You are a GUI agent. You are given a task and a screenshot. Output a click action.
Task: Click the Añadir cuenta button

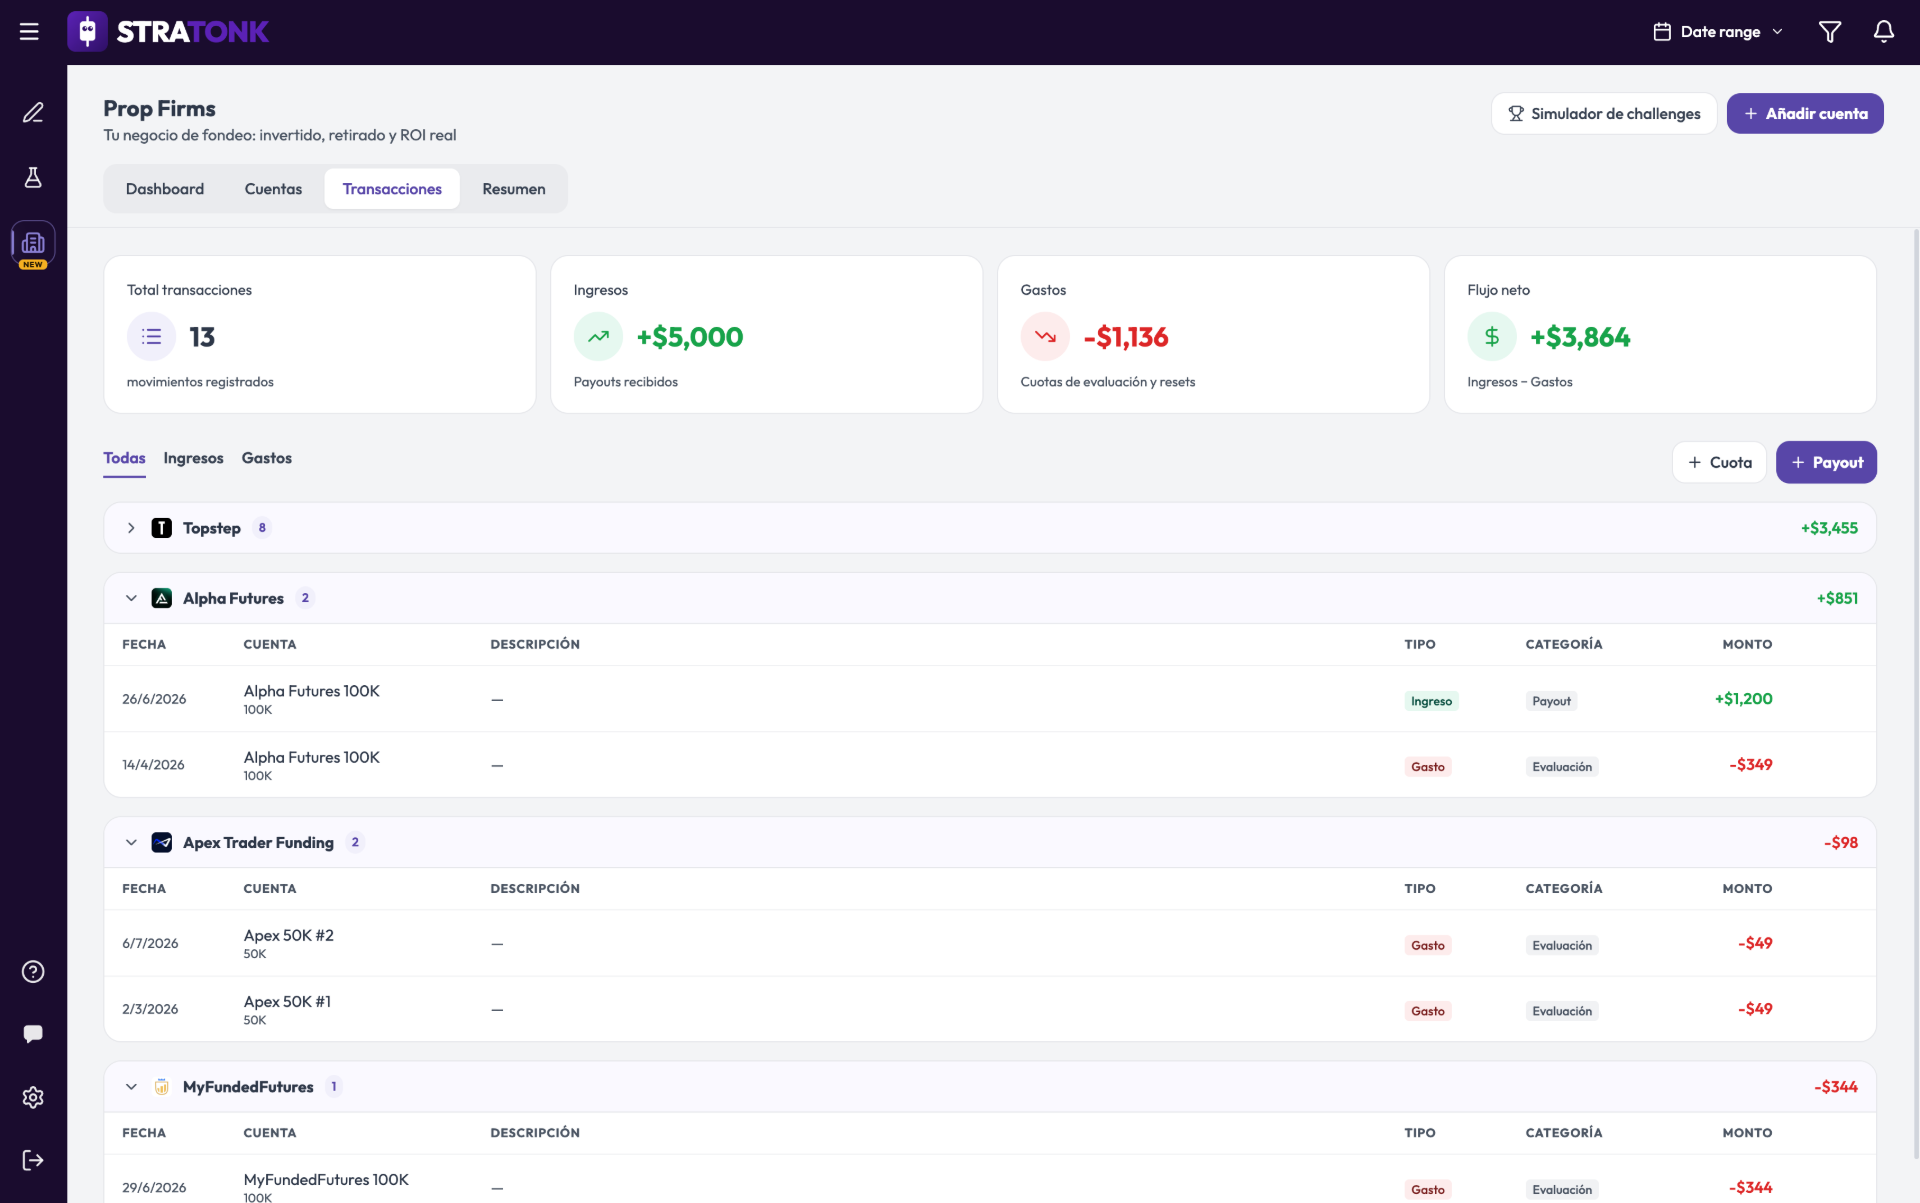pos(1805,114)
